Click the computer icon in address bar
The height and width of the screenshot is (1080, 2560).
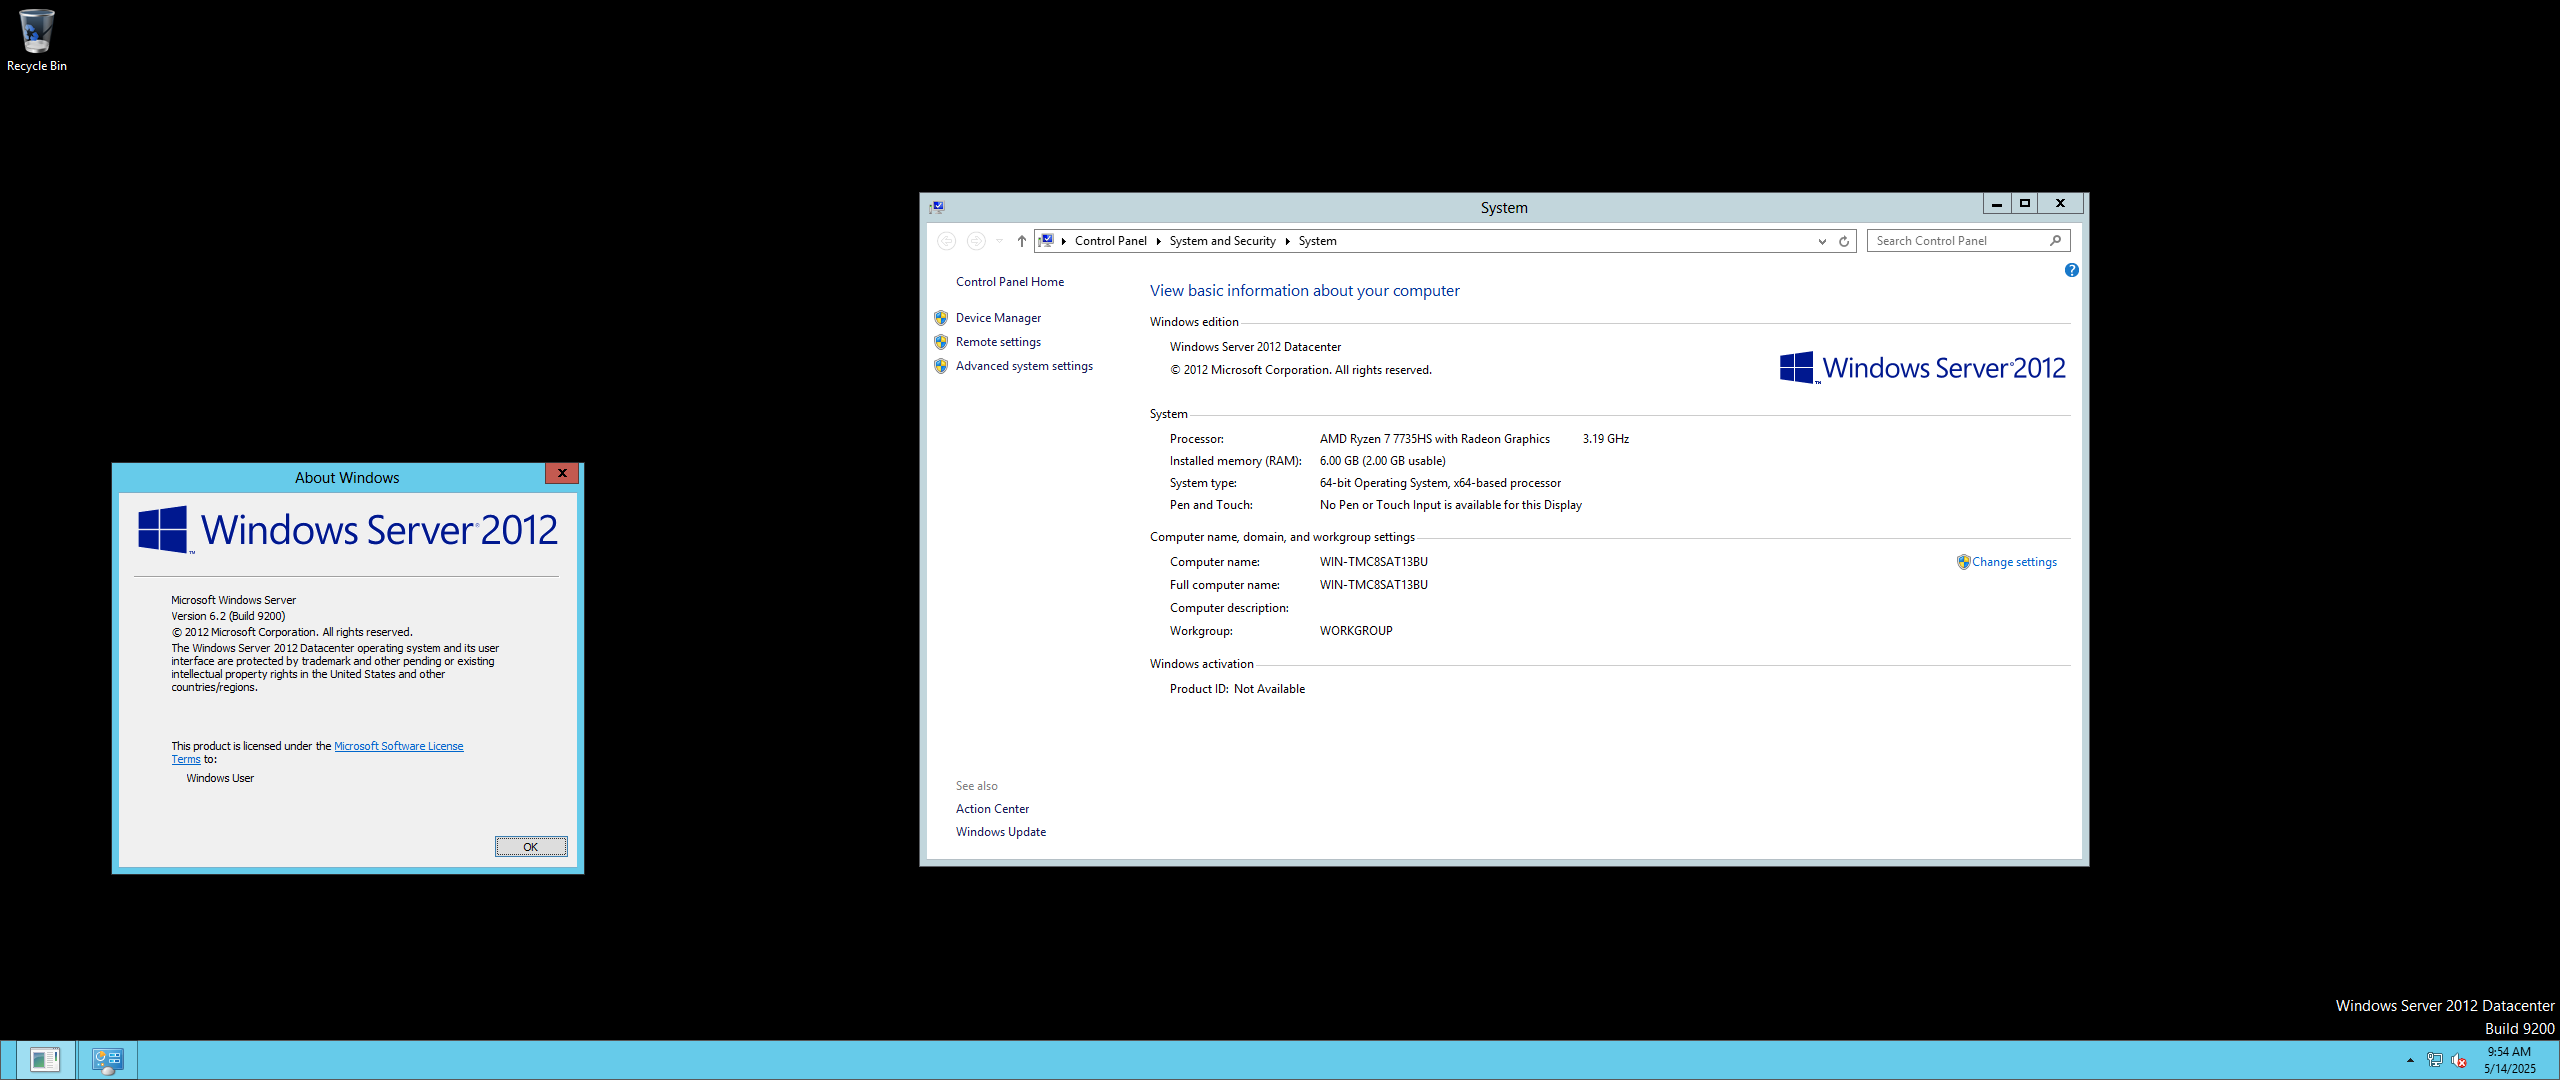(1046, 241)
